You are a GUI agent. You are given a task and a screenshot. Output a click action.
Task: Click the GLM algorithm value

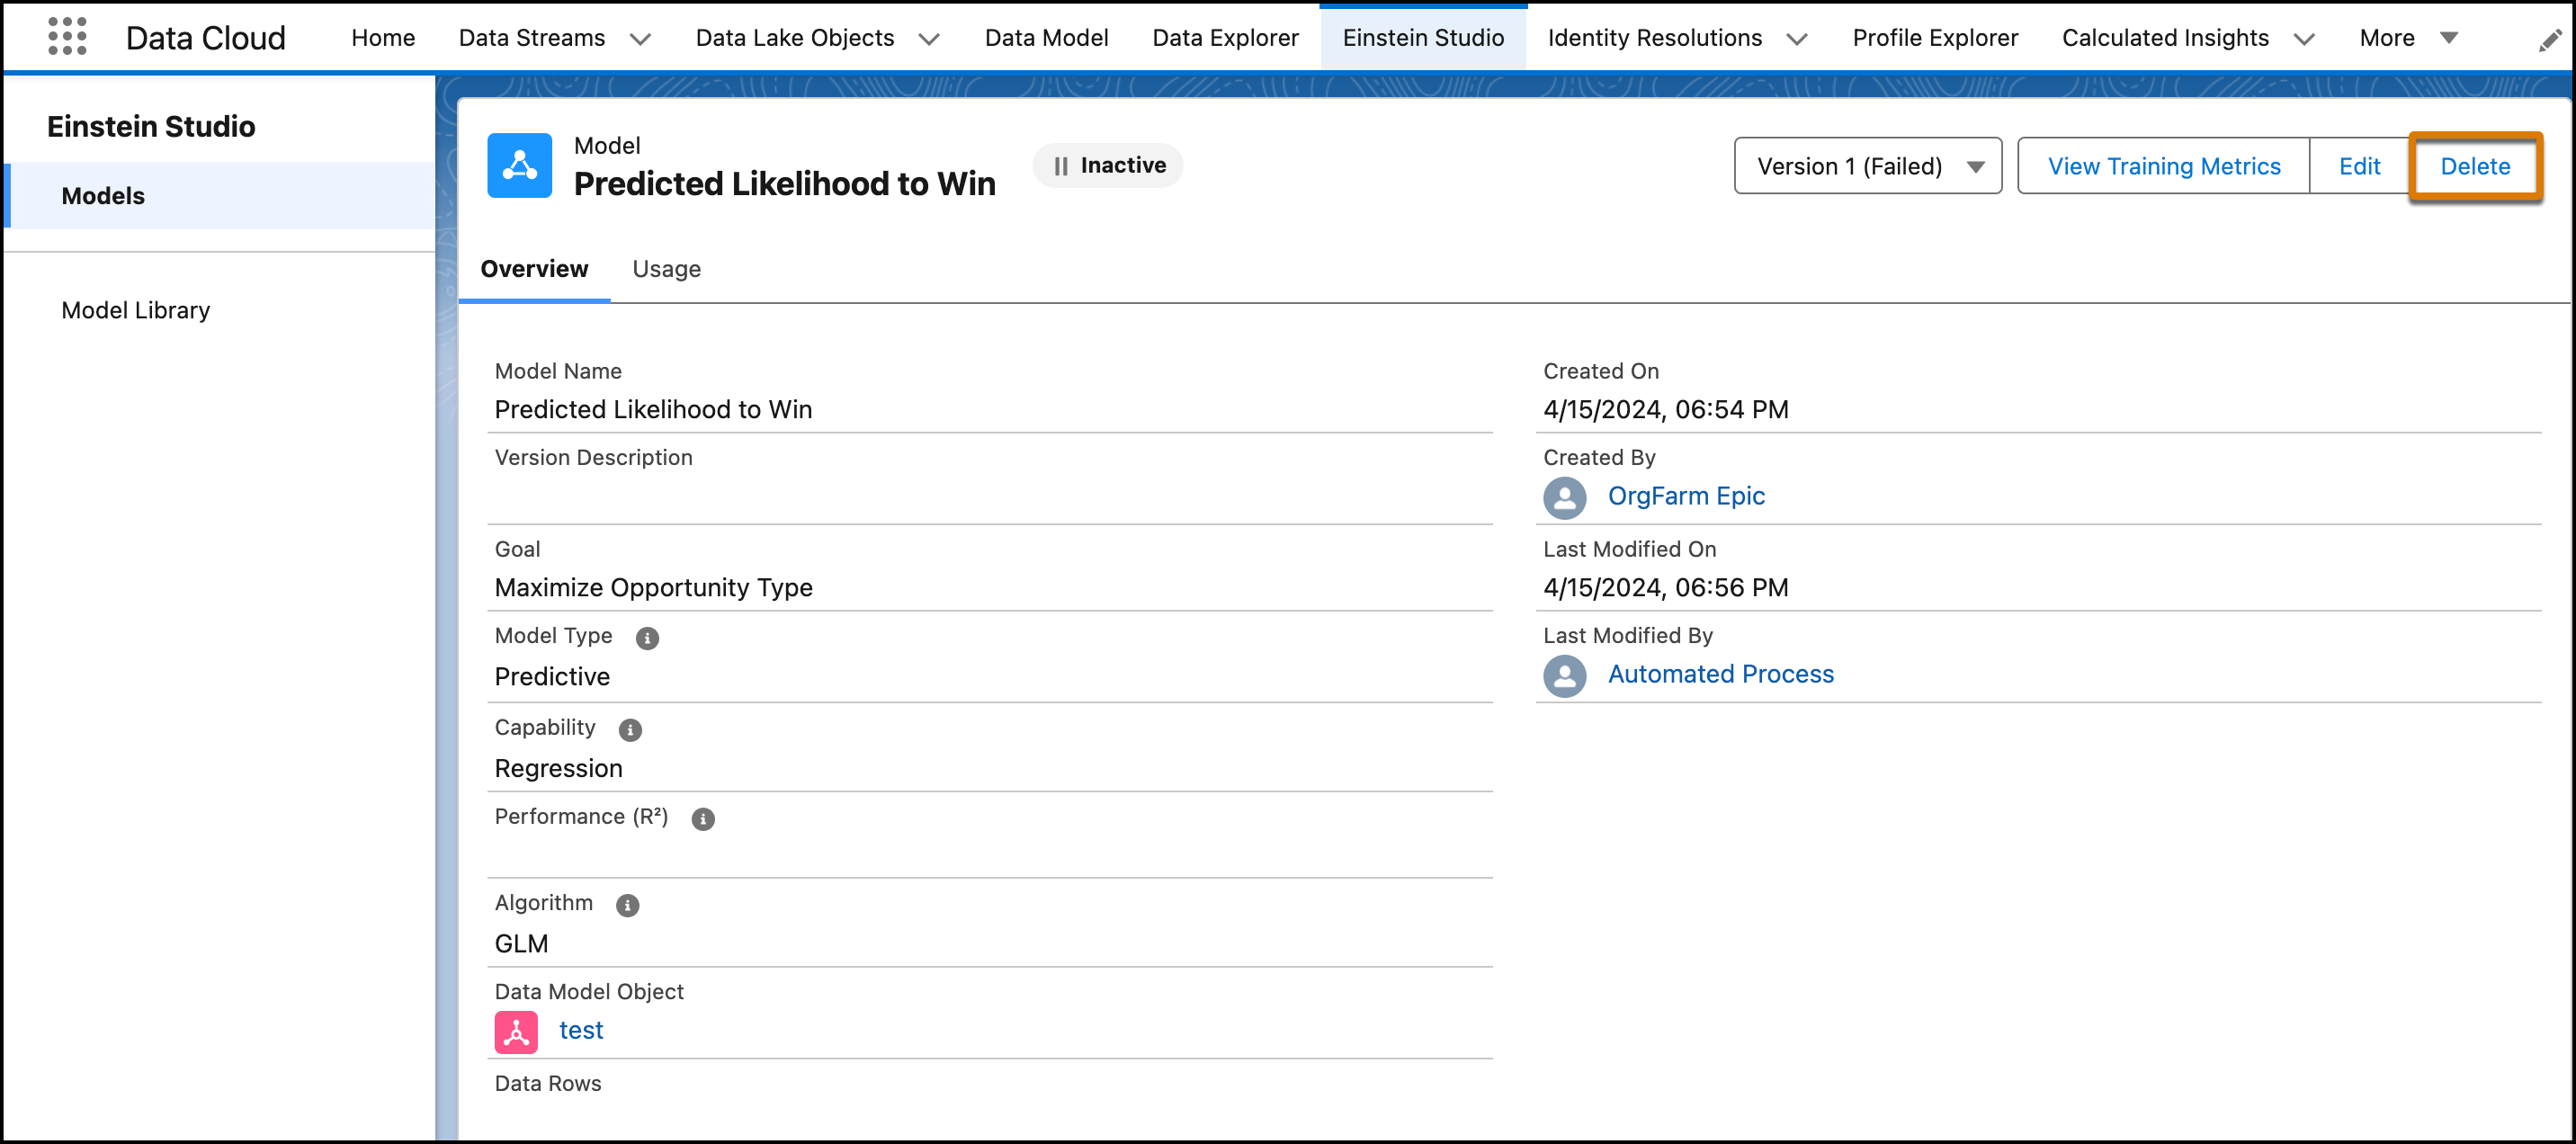pos(521,943)
